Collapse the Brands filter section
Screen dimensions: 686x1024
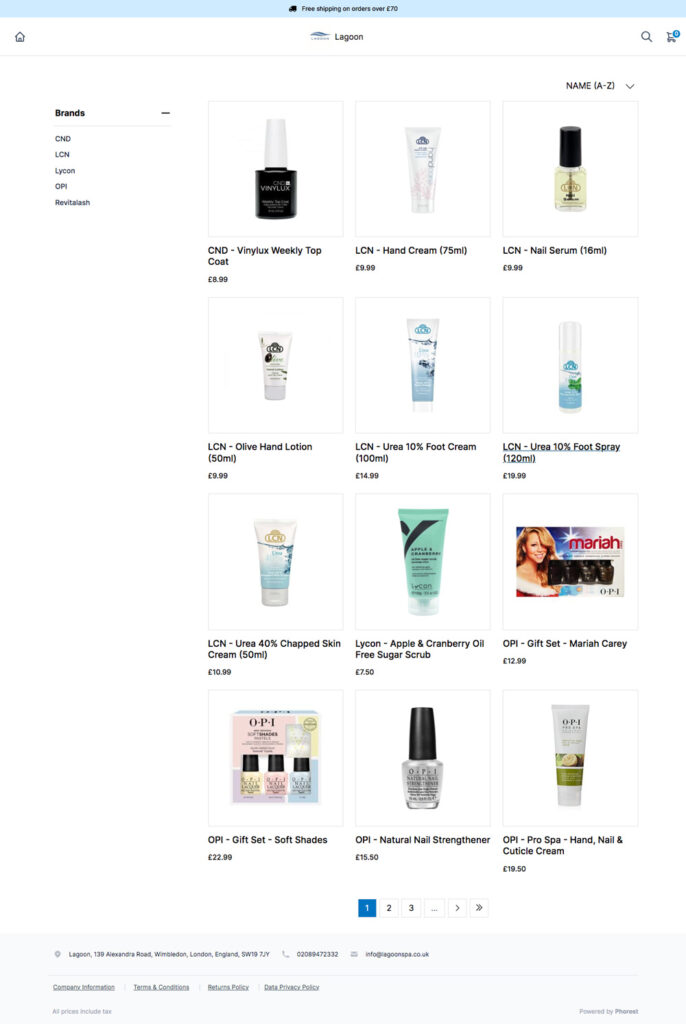[165, 113]
